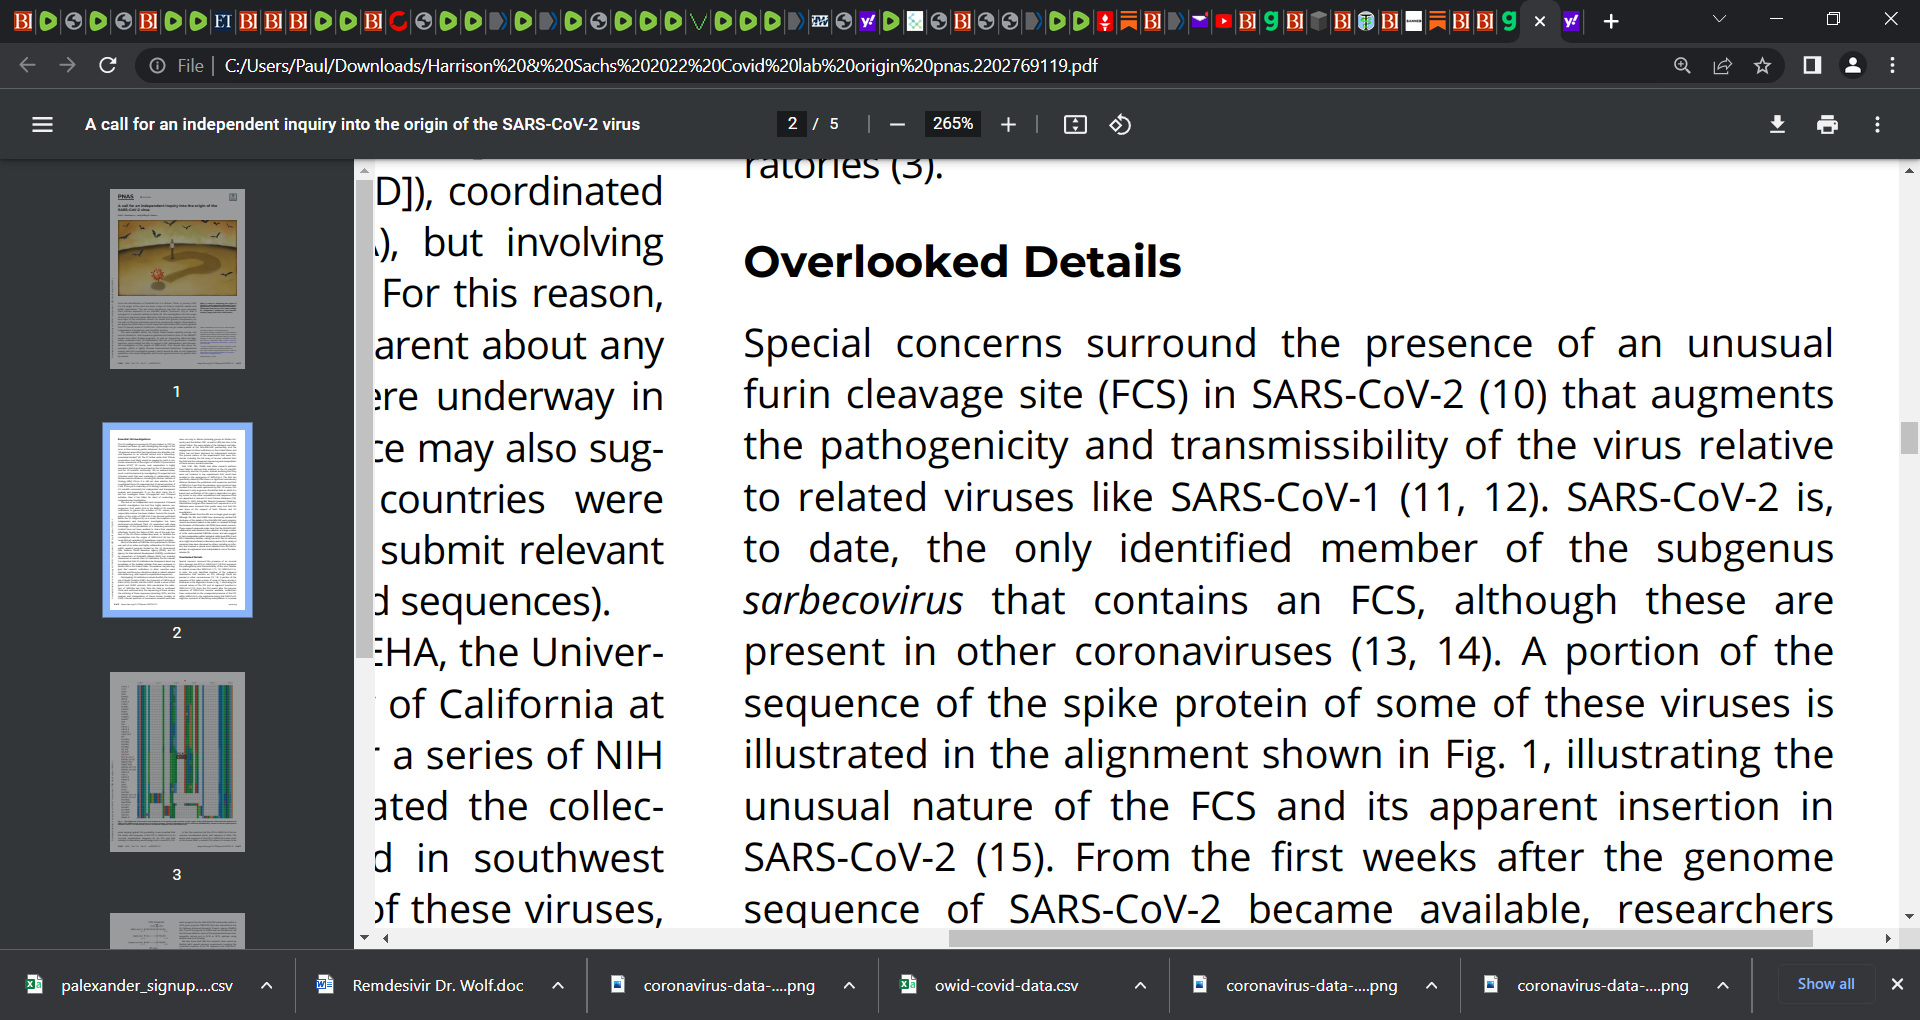View site information icon beside File
This screenshot has width=1920, height=1020.
tap(158, 65)
